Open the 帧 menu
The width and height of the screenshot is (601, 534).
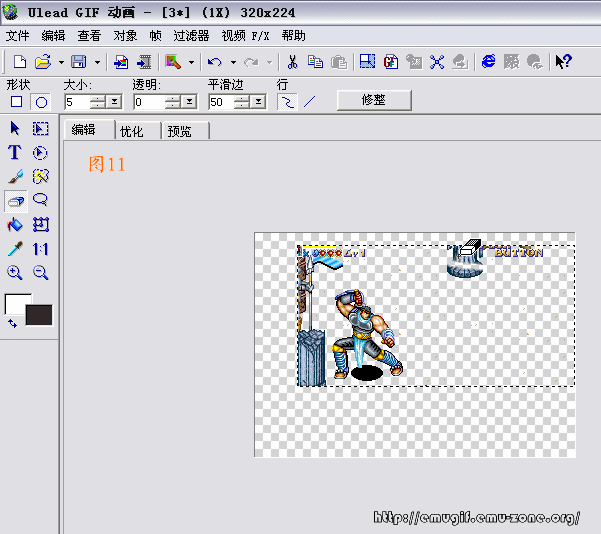pyautogui.click(x=155, y=36)
